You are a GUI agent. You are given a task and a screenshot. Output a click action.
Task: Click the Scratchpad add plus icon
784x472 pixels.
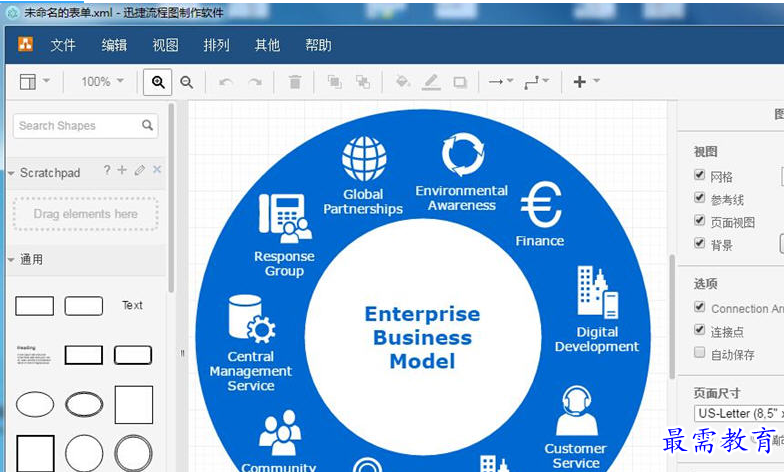coord(122,170)
